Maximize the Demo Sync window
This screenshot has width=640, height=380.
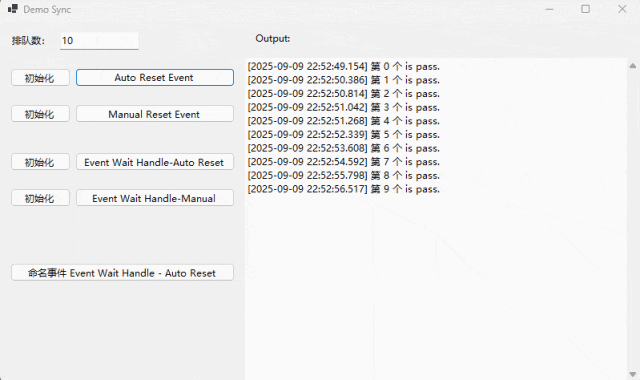[586, 9]
